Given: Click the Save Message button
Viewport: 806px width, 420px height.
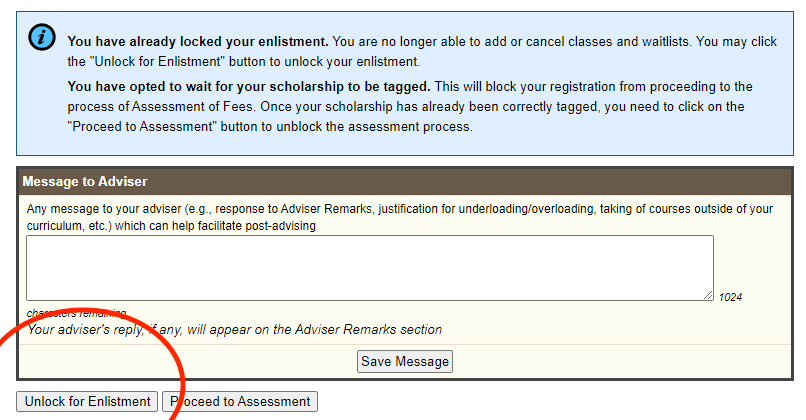Looking at the screenshot, I should (x=405, y=361).
